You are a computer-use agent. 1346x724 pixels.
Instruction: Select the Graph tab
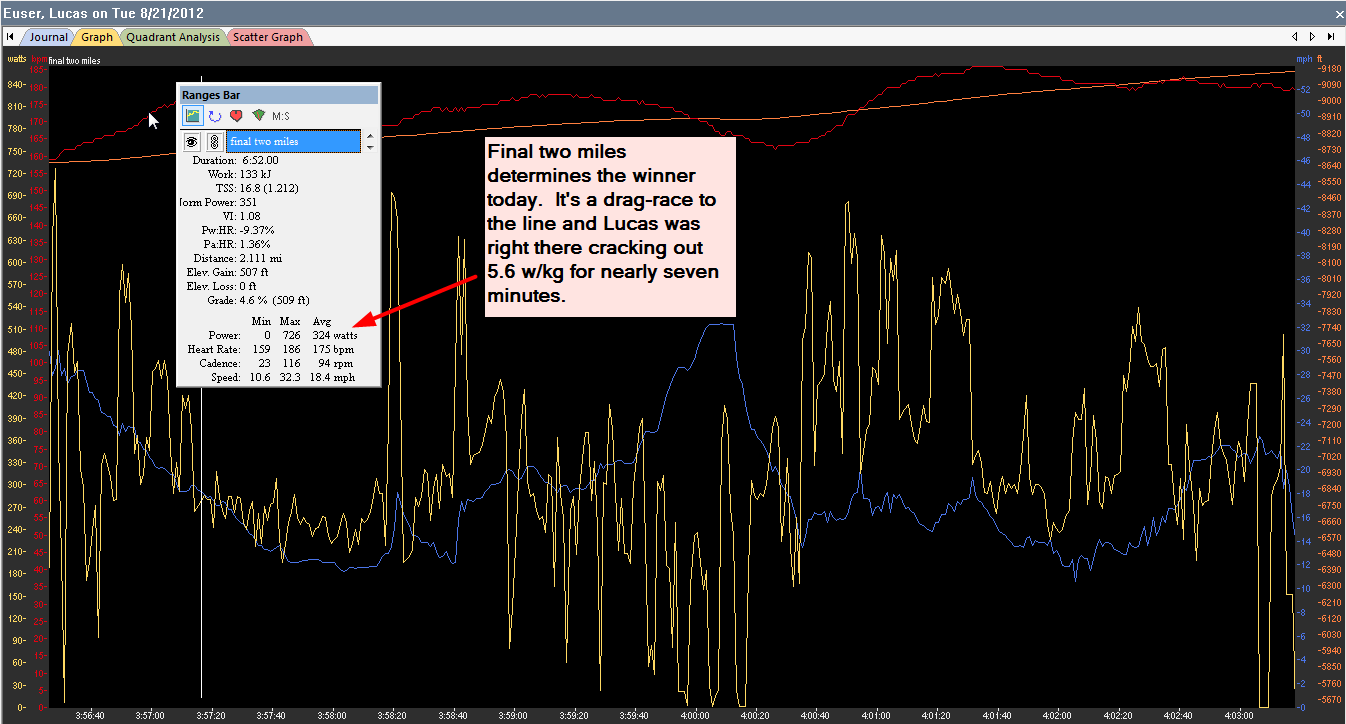96,36
